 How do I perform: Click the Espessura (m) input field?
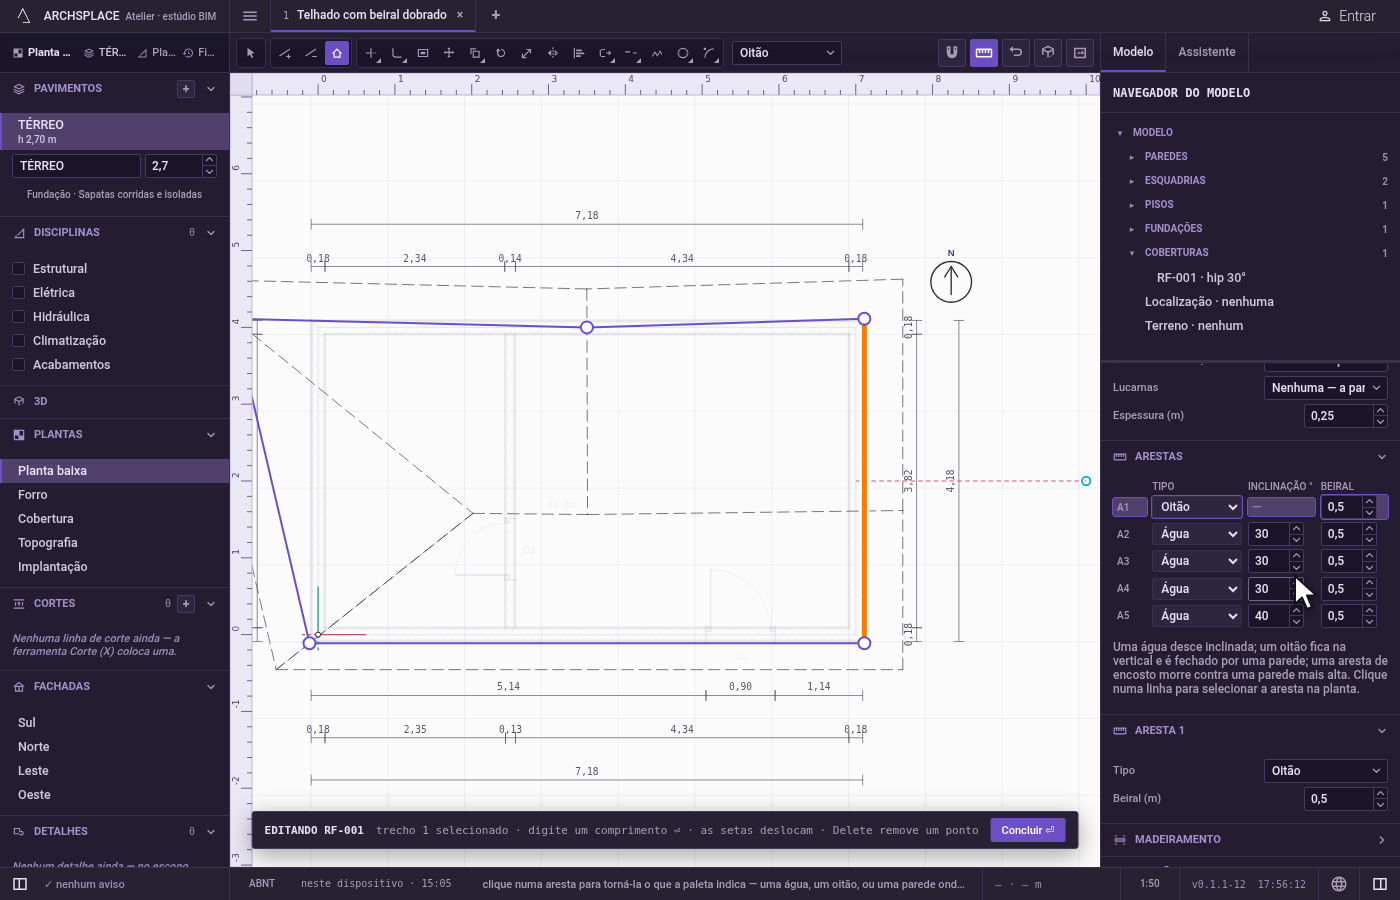click(x=1338, y=416)
